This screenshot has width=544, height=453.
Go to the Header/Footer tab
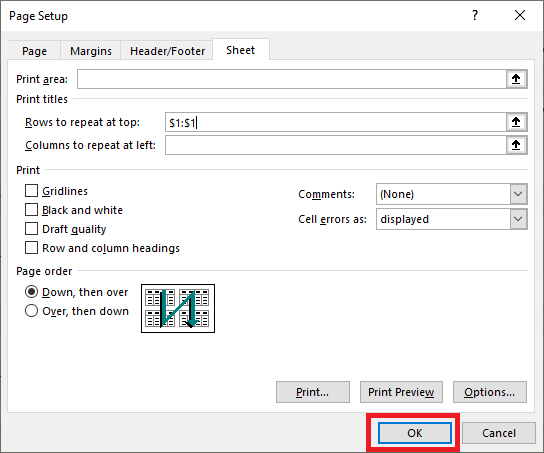pyautogui.click(x=167, y=51)
